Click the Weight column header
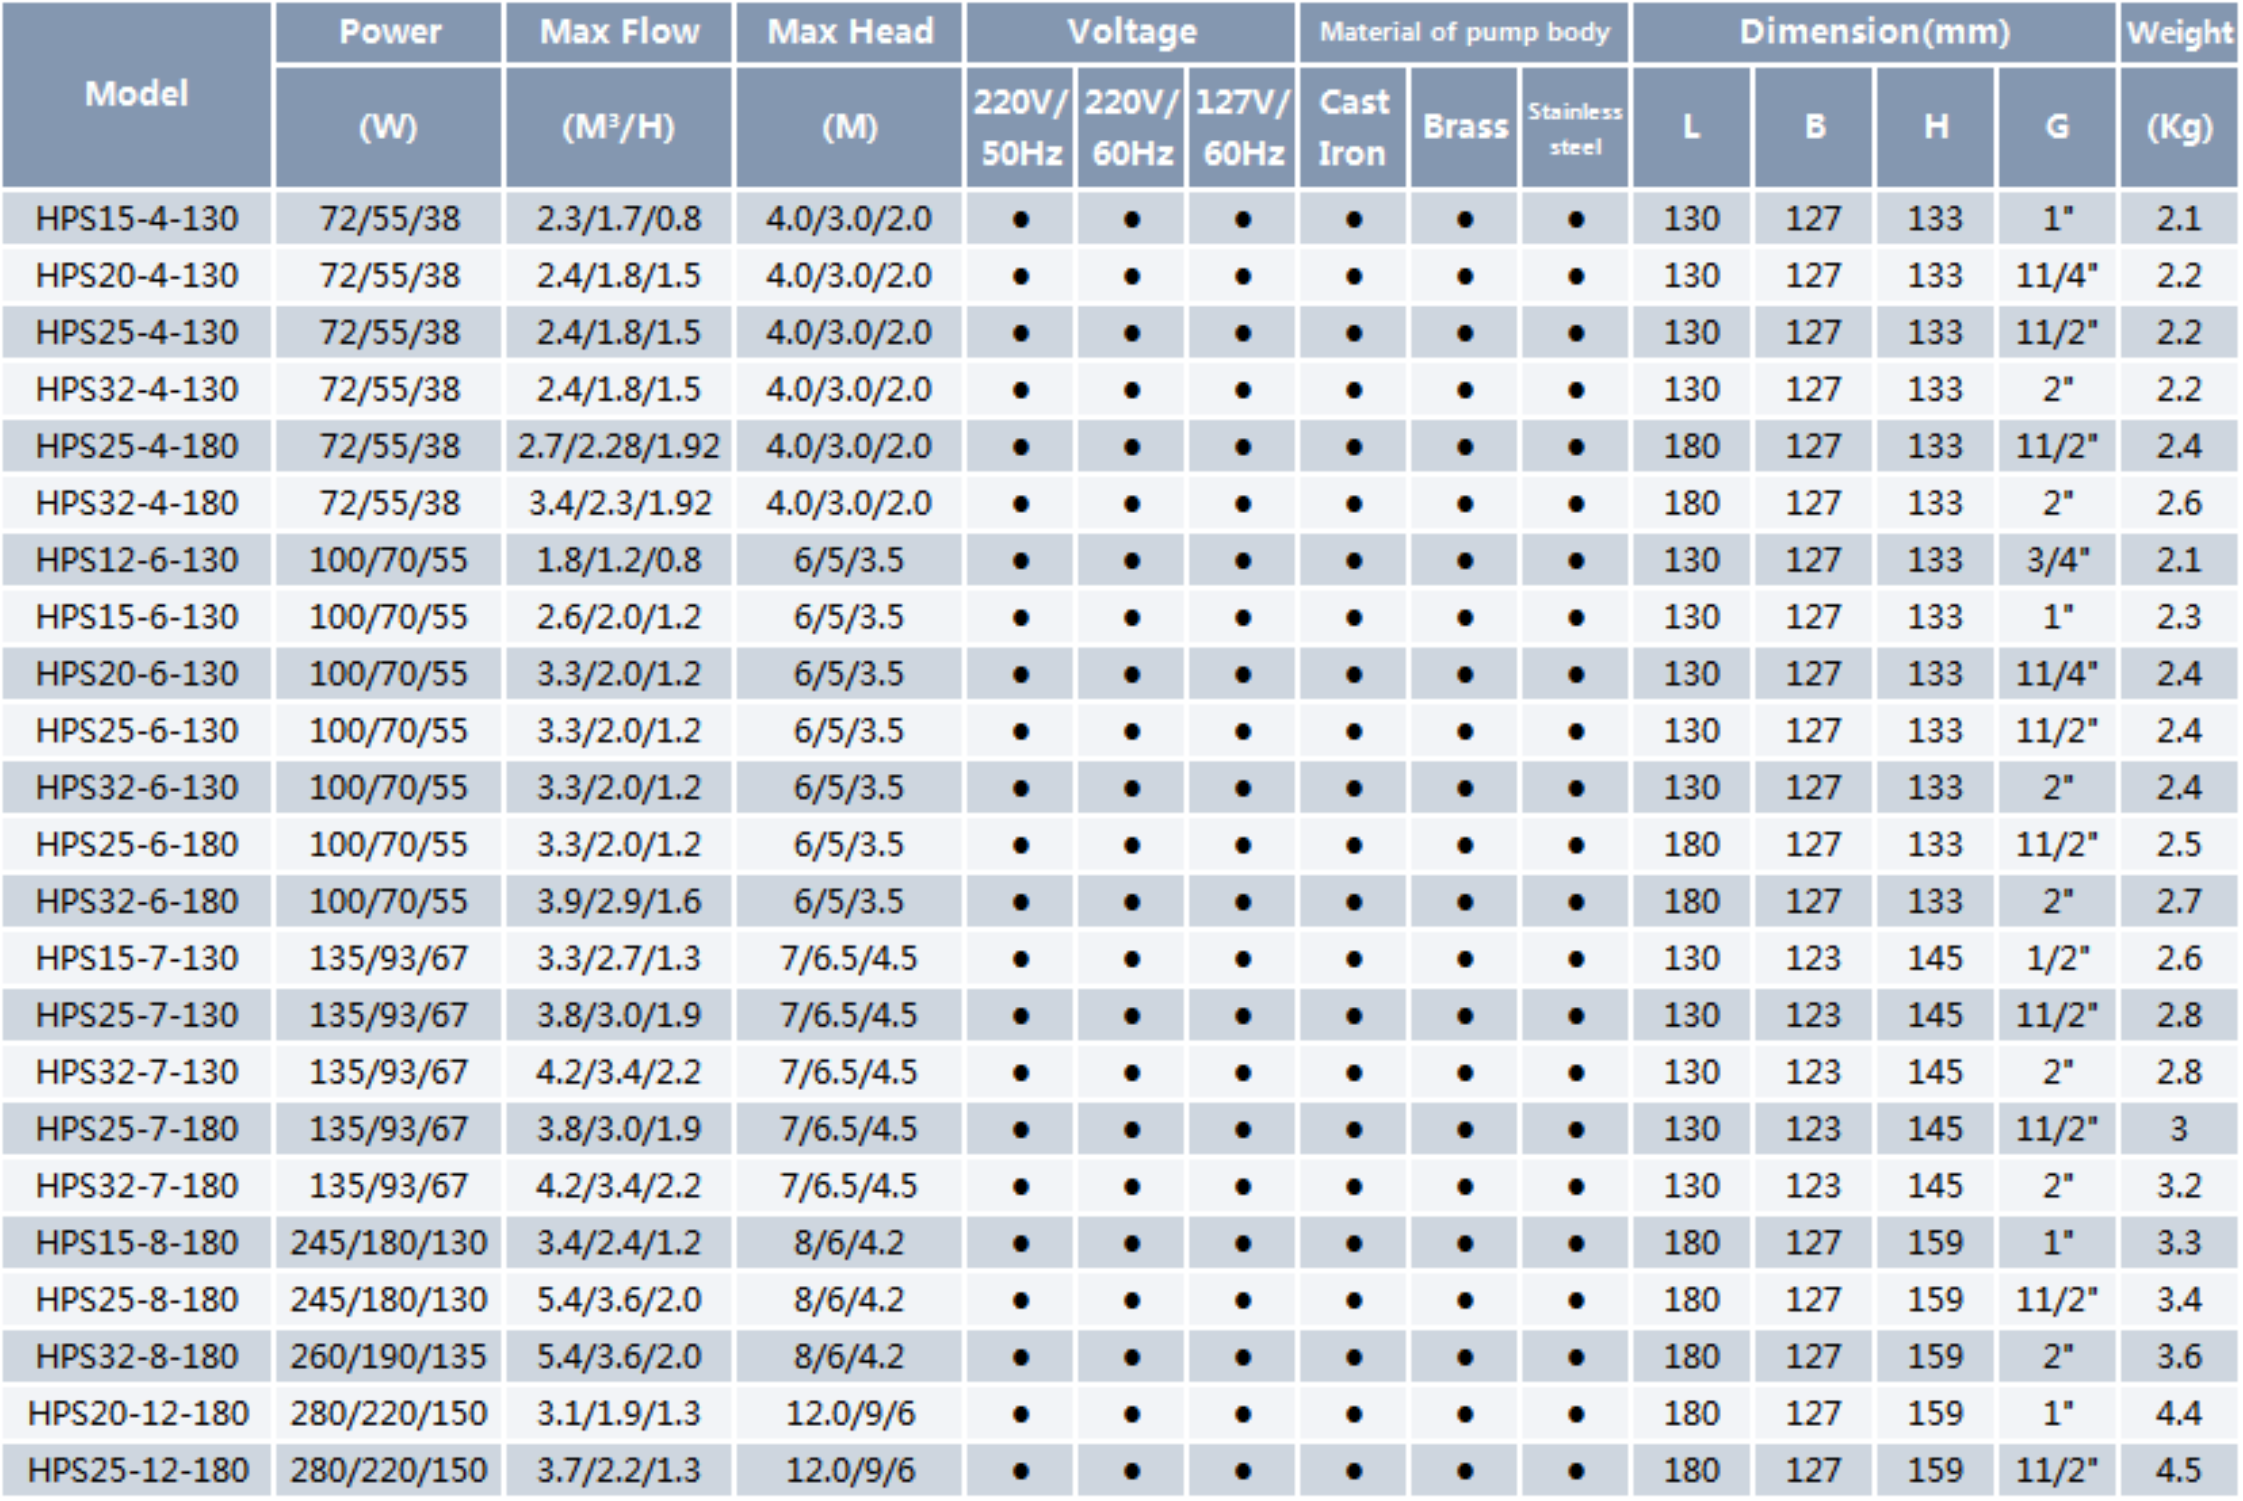The image size is (2243, 1501). click(2179, 32)
